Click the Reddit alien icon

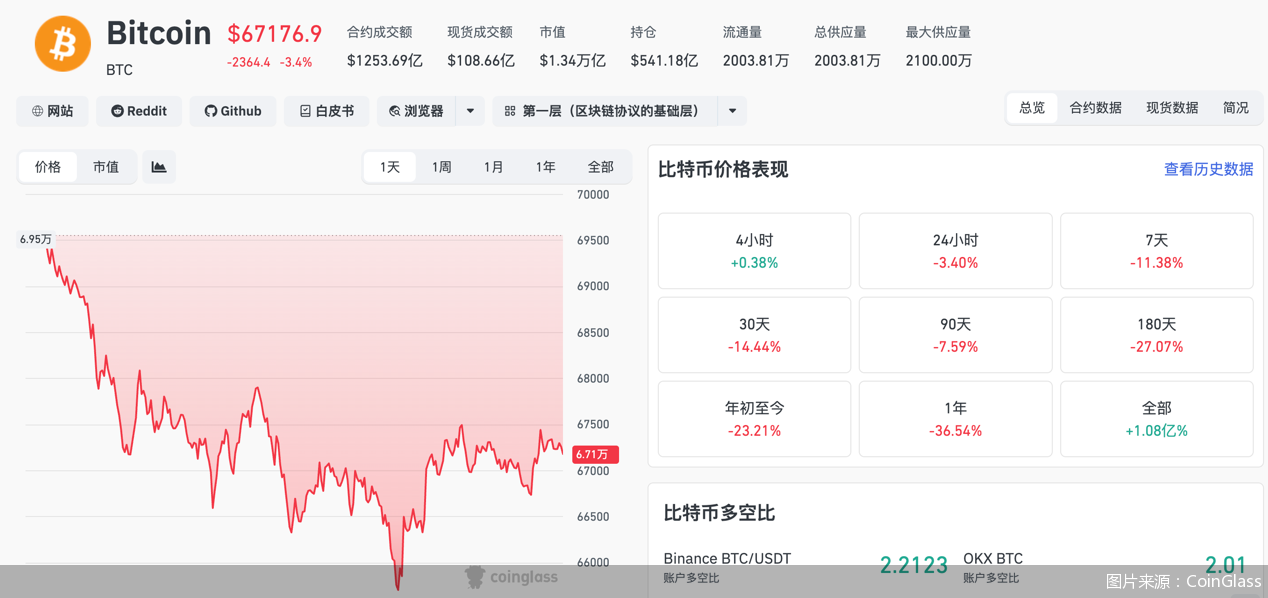(x=117, y=111)
